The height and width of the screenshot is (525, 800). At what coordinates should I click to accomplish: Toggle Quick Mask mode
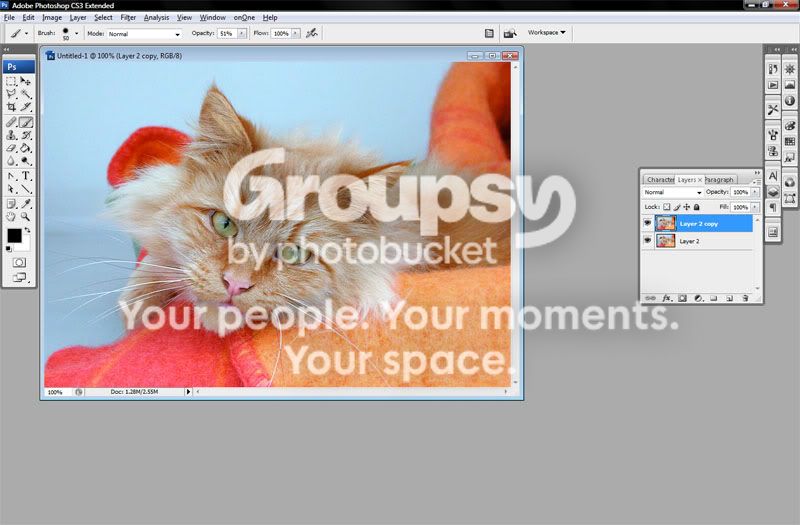click(x=19, y=262)
